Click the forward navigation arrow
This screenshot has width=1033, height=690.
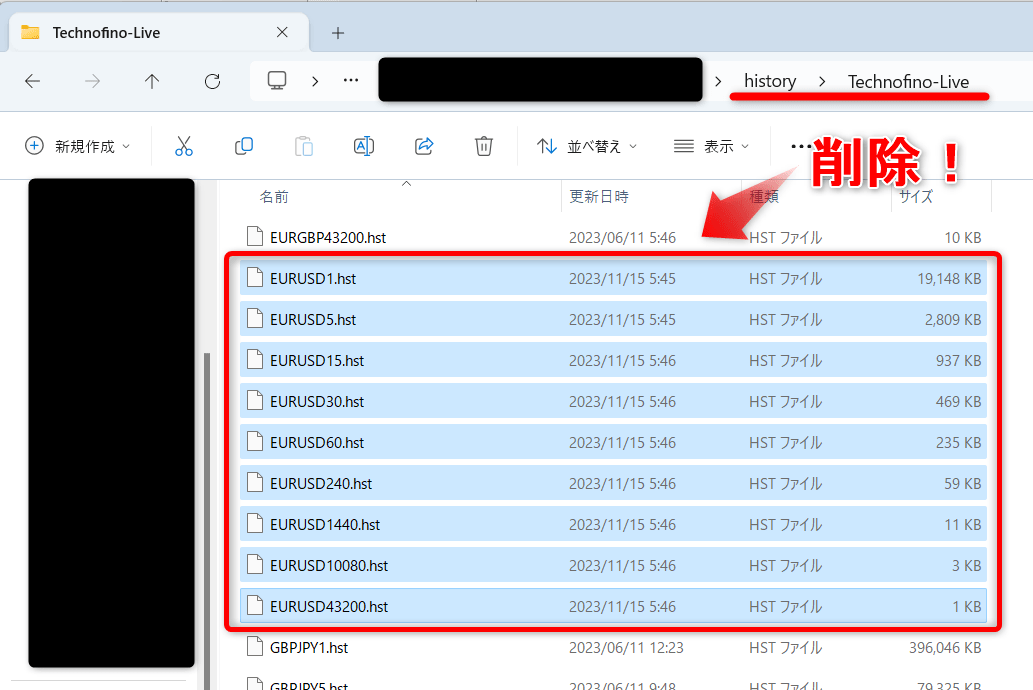(x=92, y=81)
